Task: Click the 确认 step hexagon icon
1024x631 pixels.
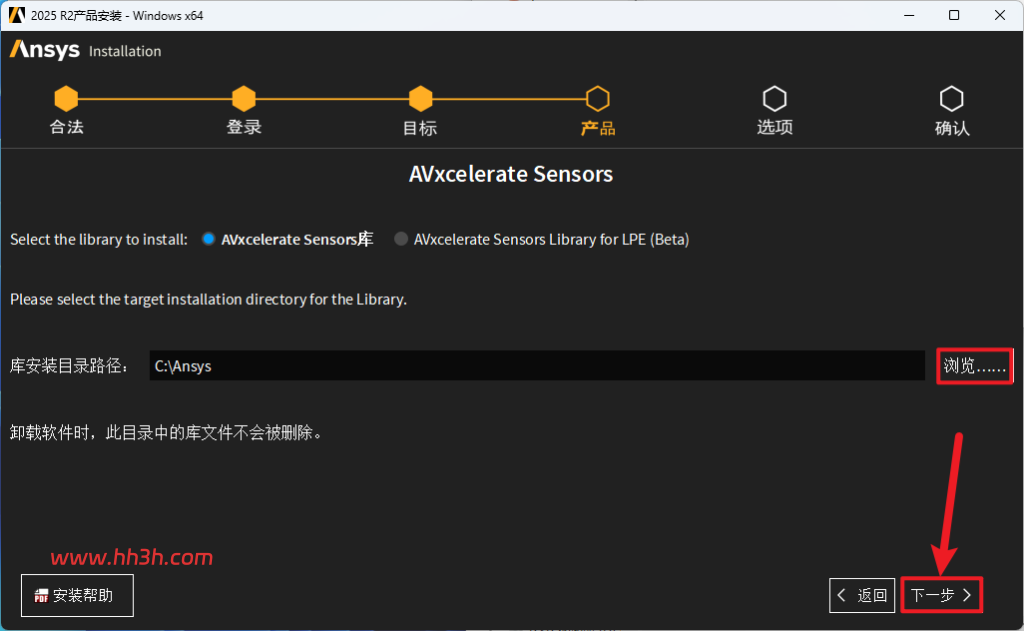Action: pos(952,99)
